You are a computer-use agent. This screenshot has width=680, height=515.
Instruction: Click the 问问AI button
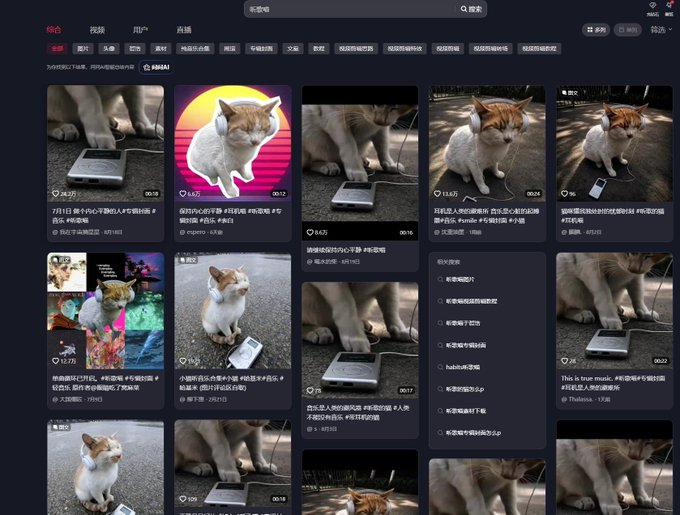coord(157,68)
